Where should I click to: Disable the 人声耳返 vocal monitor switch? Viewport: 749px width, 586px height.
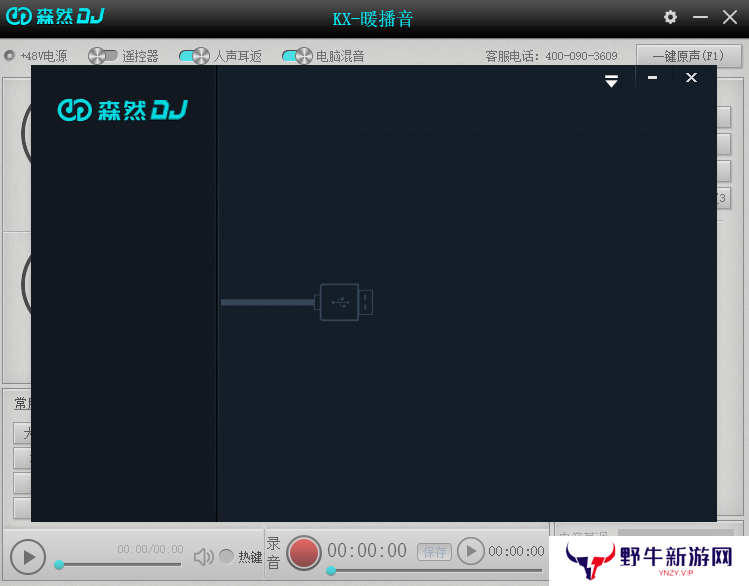(x=194, y=56)
